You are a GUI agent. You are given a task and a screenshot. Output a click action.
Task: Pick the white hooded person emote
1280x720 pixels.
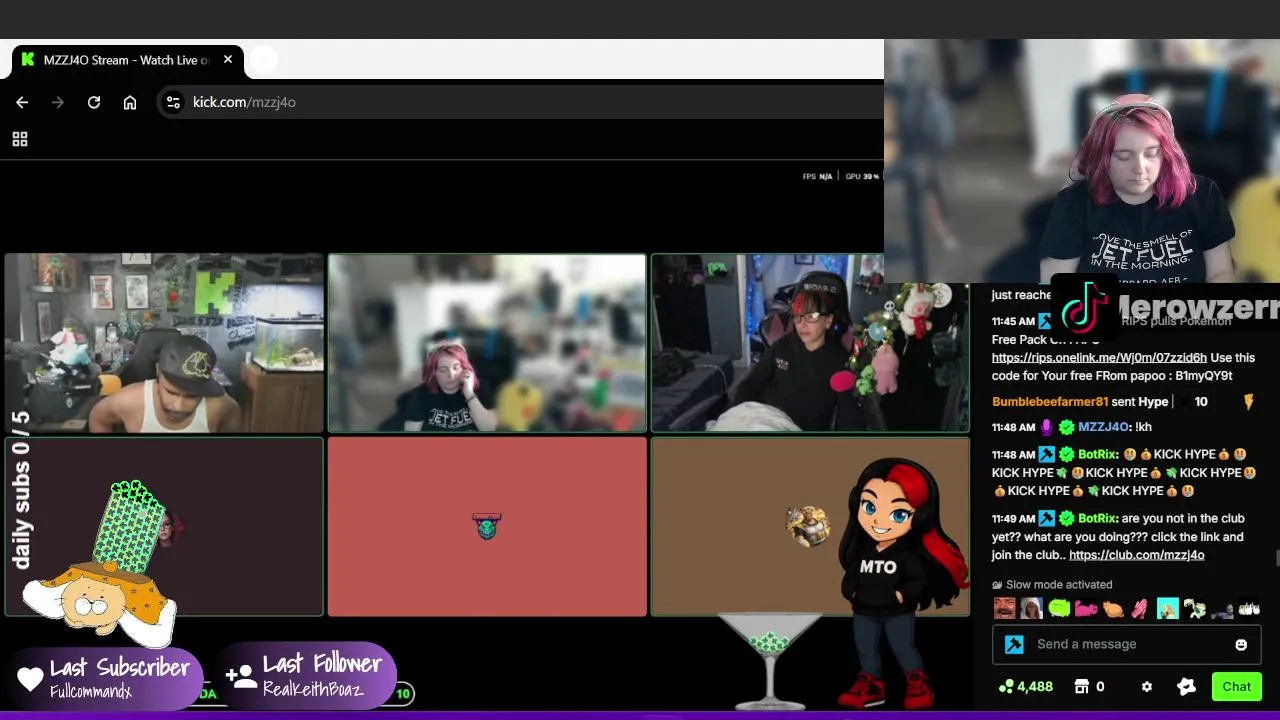pos(1032,608)
